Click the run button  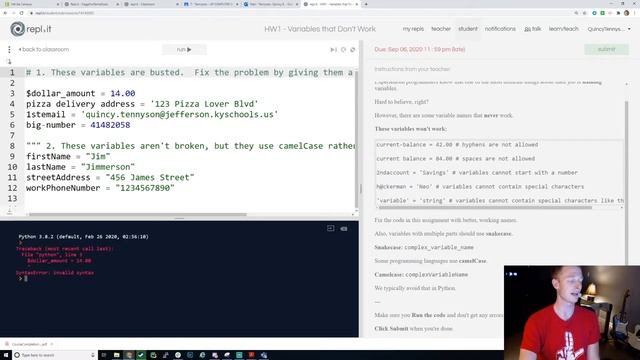tap(184, 49)
